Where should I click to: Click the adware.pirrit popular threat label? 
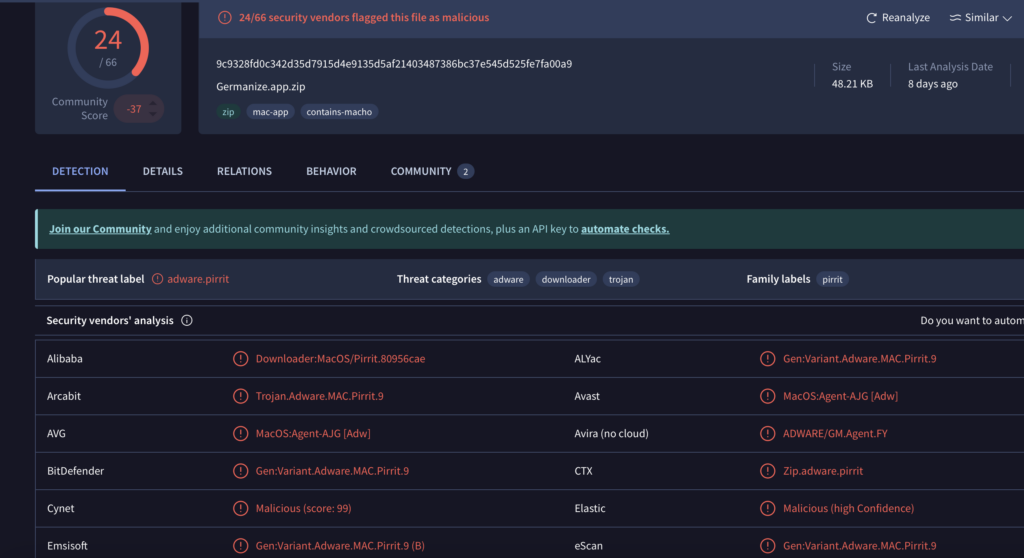coord(198,279)
